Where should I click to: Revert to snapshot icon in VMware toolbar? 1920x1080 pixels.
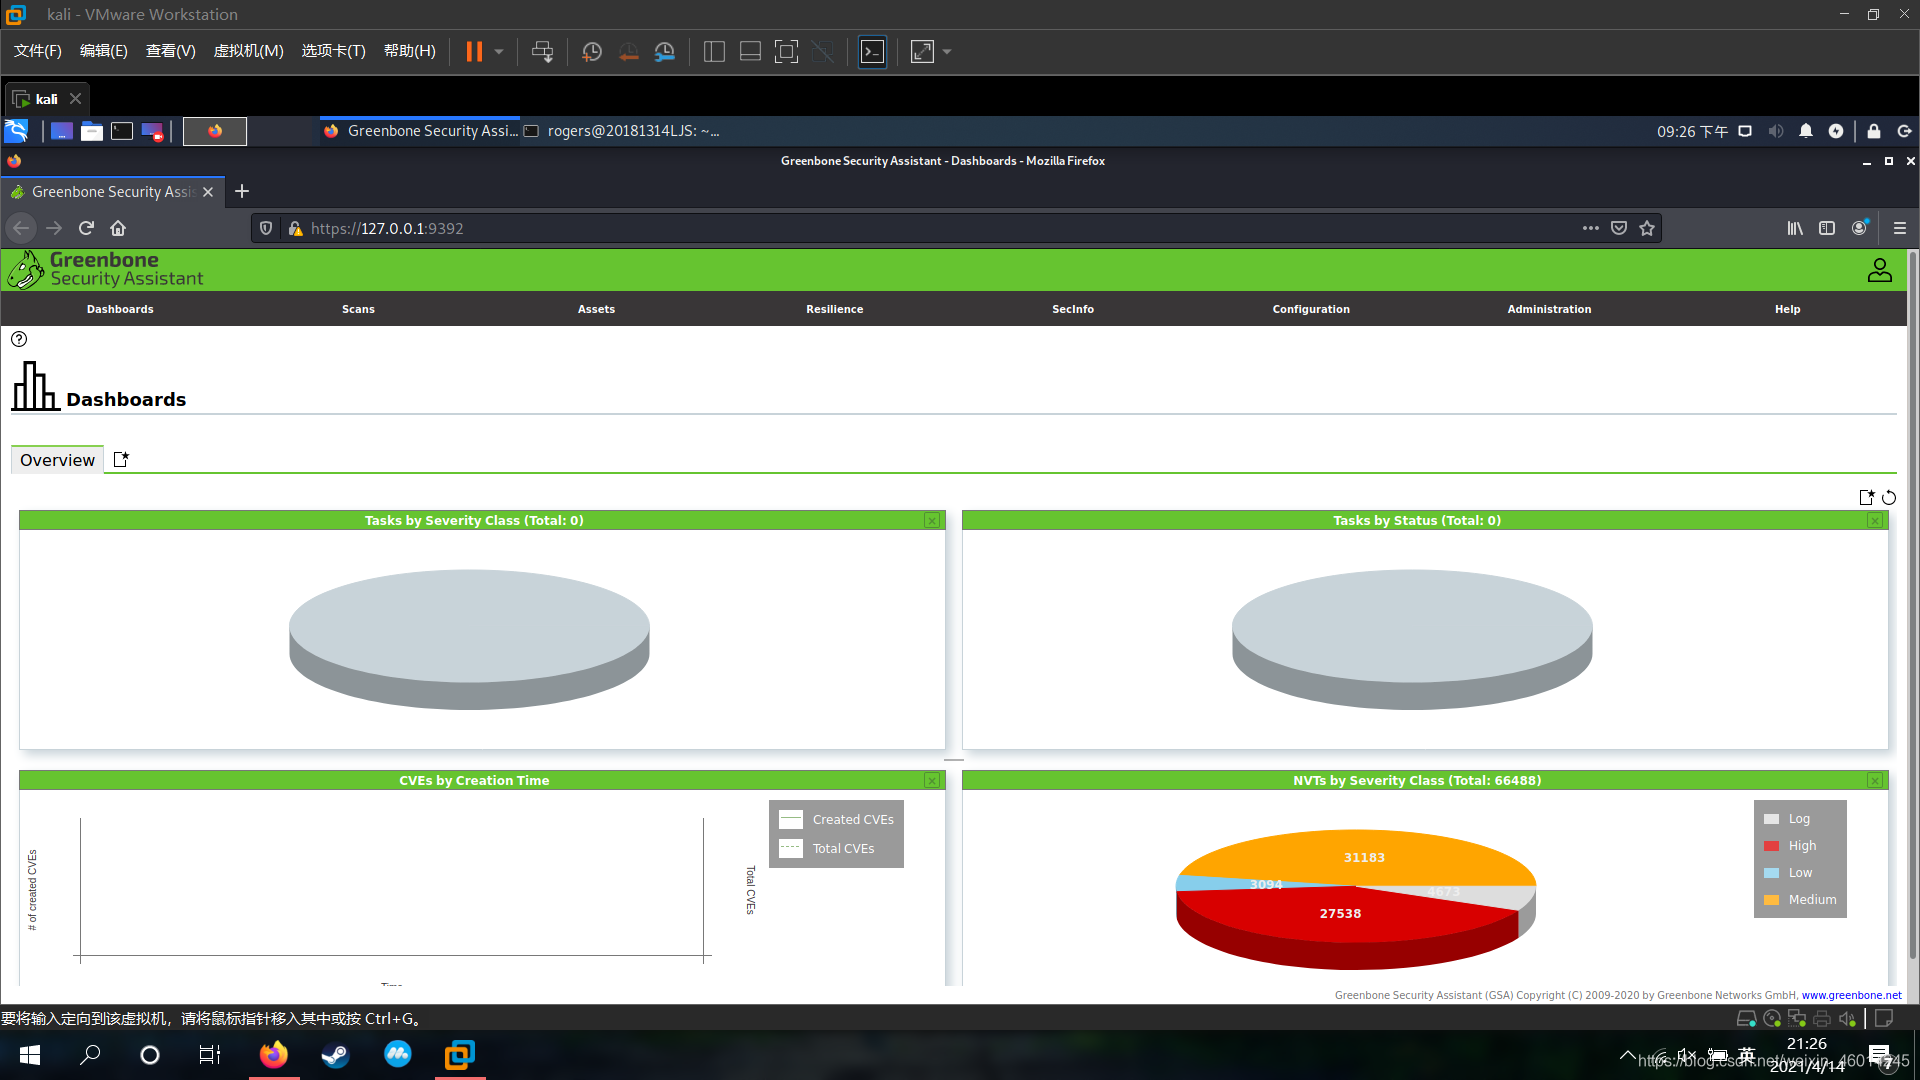tap(628, 51)
